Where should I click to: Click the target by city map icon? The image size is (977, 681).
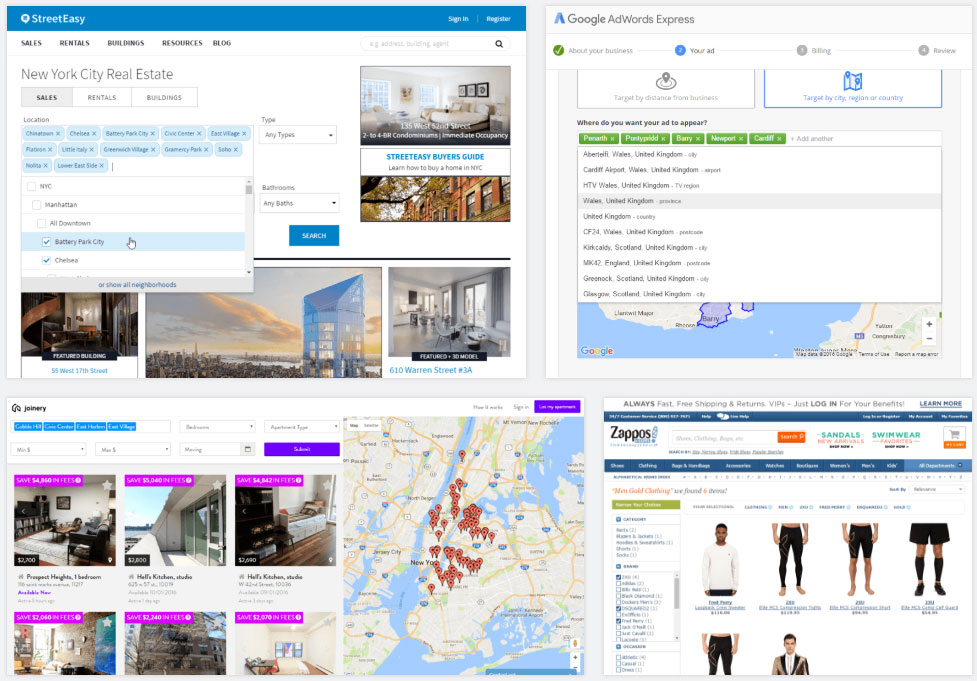pyautogui.click(x=852, y=81)
